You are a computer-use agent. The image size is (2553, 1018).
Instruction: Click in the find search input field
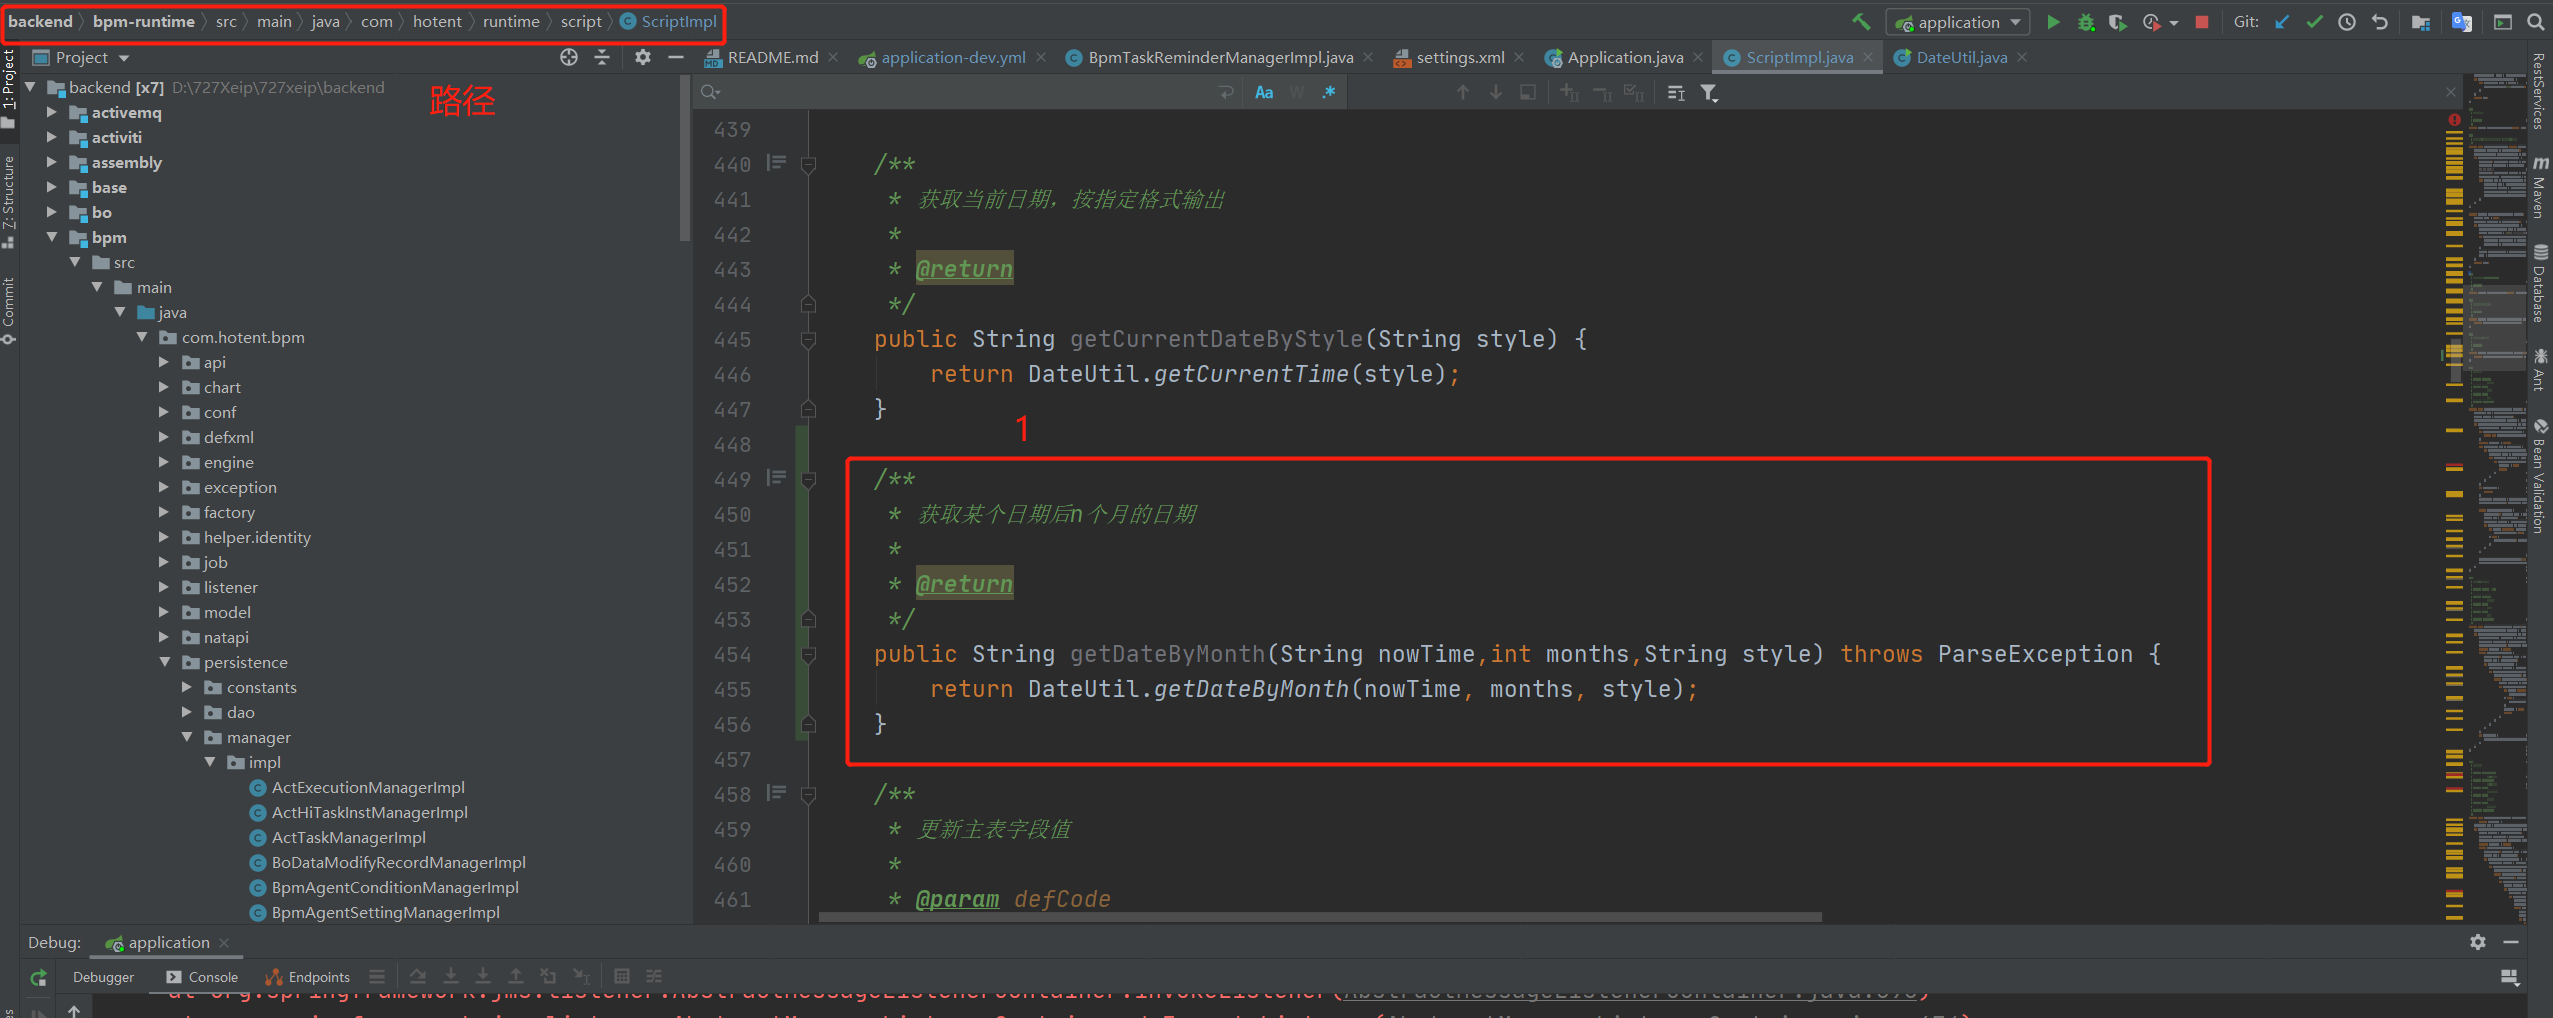(960, 92)
